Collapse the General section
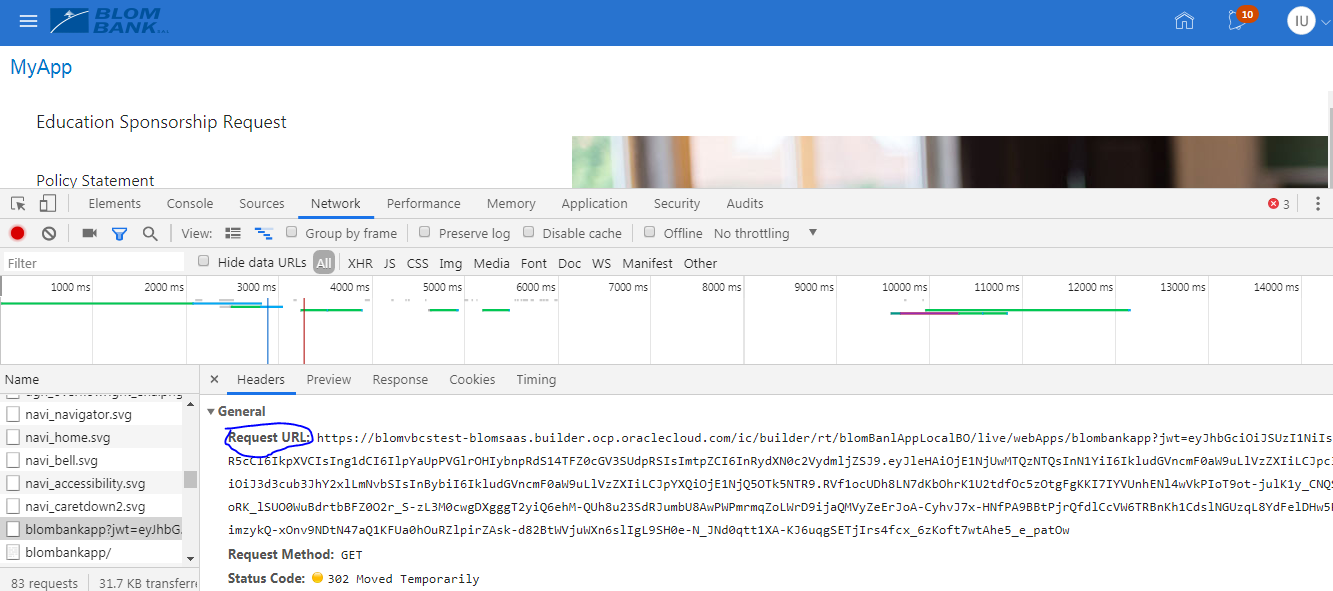 pyautogui.click(x=211, y=410)
